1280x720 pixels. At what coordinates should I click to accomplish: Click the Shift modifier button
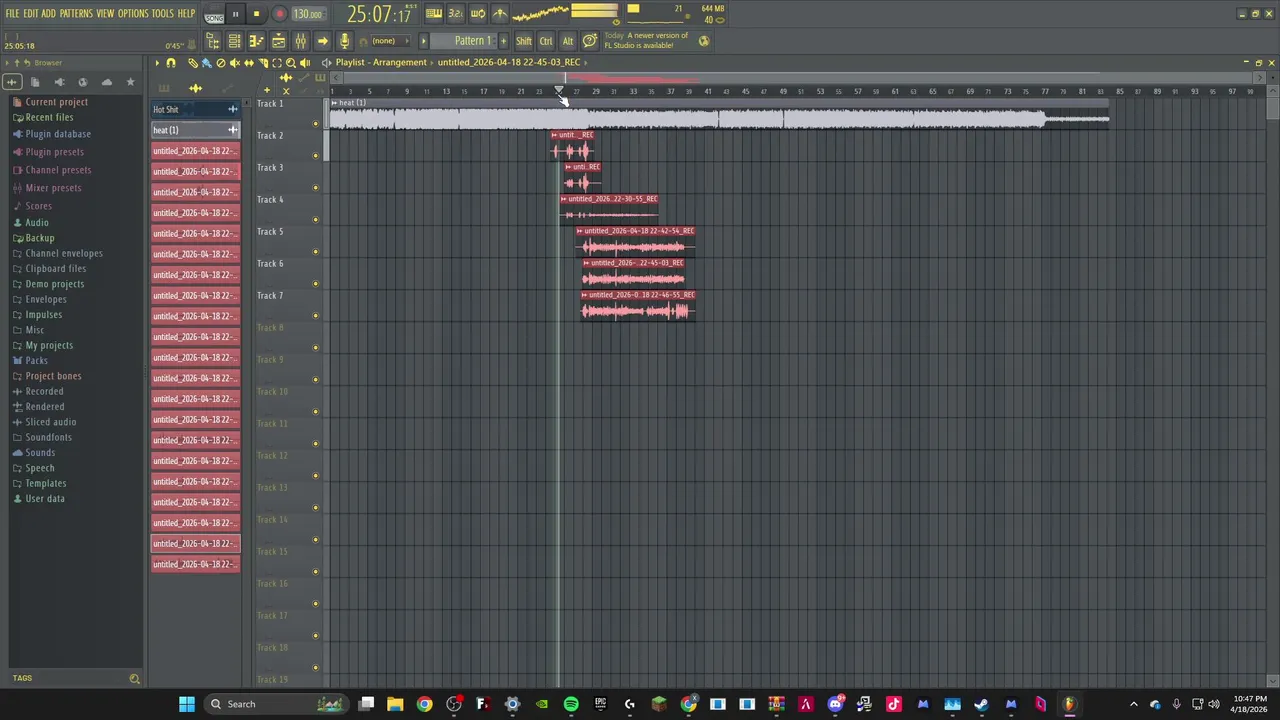(x=524, y=41)
